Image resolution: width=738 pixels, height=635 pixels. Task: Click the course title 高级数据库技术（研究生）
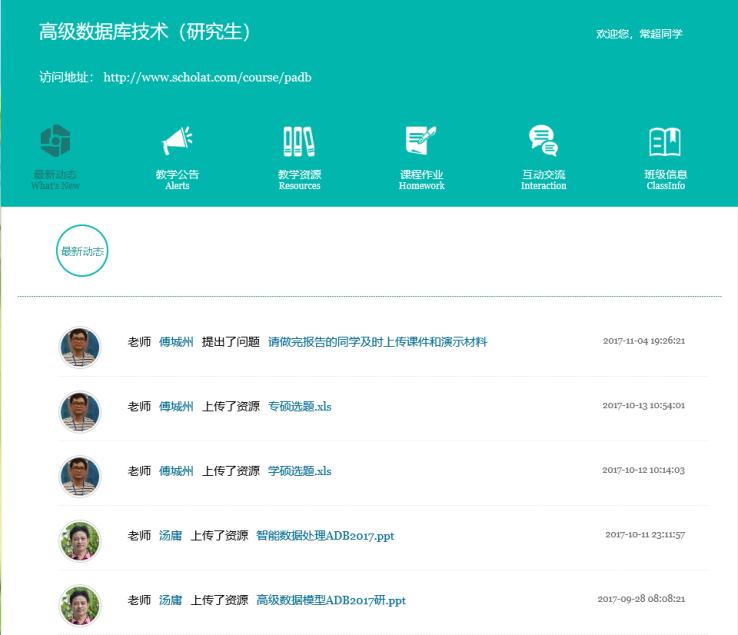(x=145, y=32)
